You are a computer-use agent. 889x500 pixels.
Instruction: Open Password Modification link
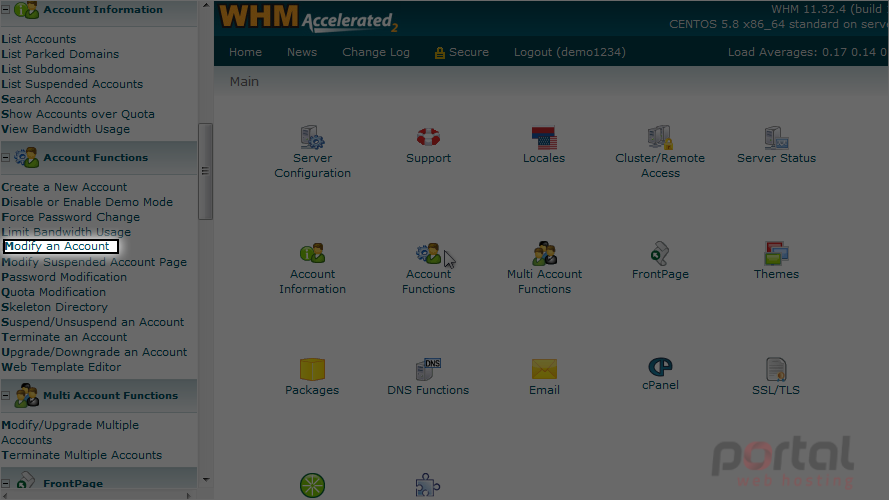[64, 277]
